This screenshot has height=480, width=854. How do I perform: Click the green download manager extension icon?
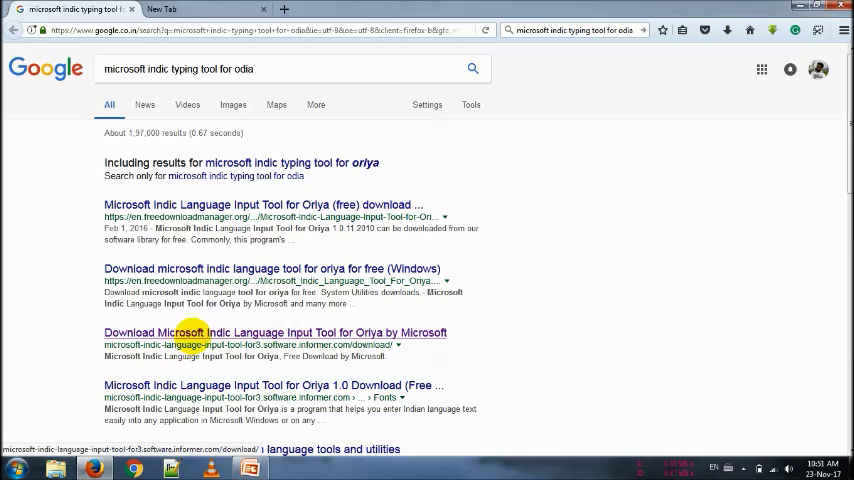pos(772,31)
